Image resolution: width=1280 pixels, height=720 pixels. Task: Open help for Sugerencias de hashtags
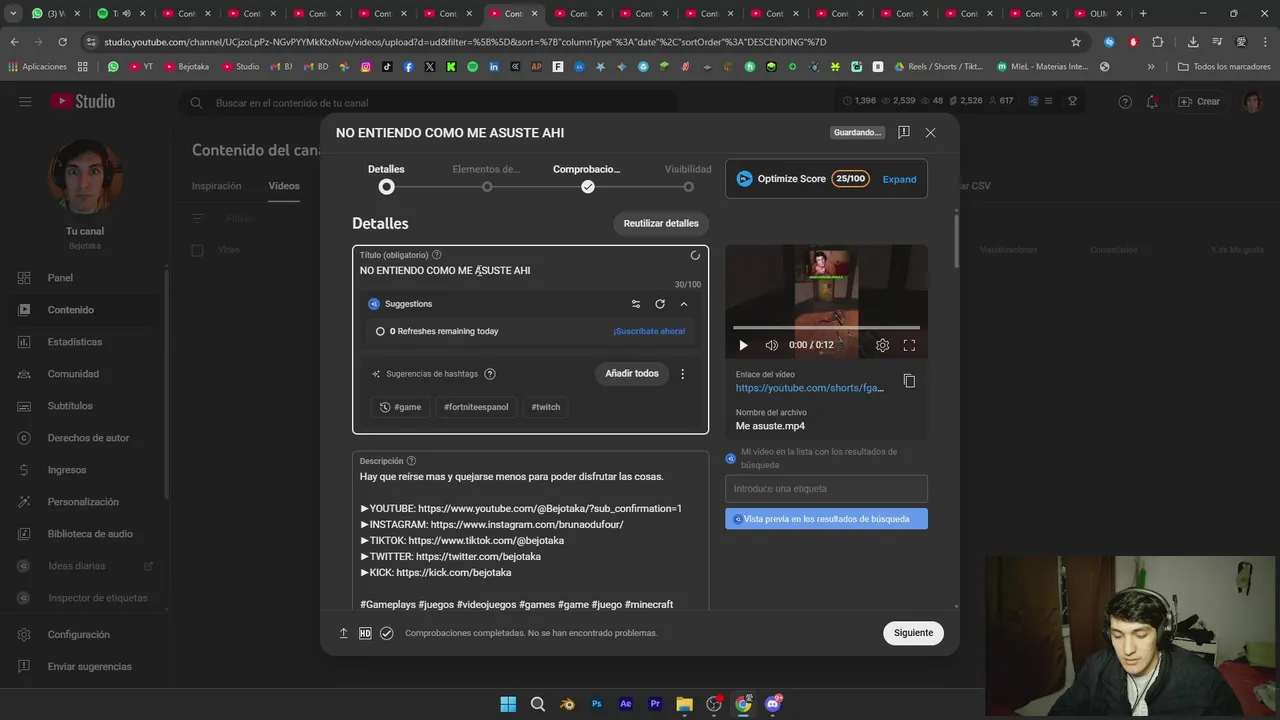490,374
